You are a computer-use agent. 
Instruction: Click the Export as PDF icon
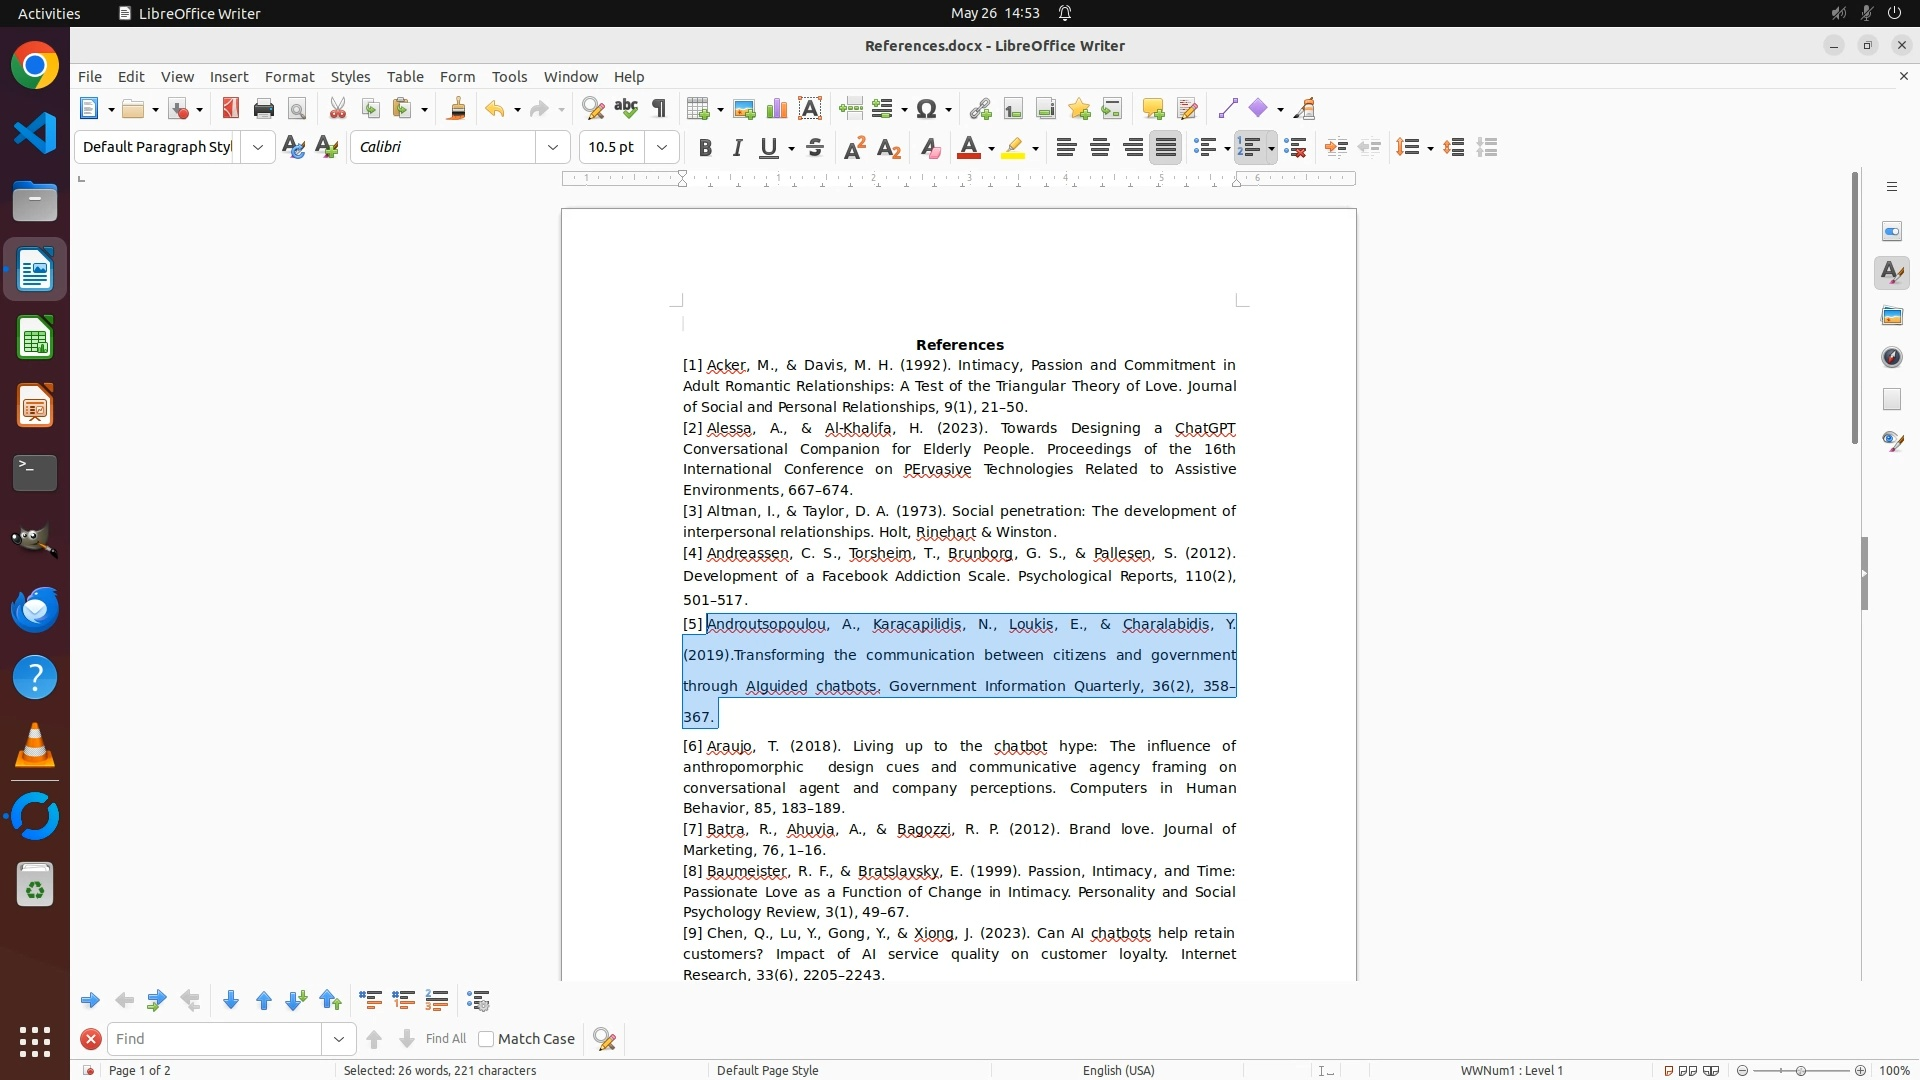tap(231, 109)
